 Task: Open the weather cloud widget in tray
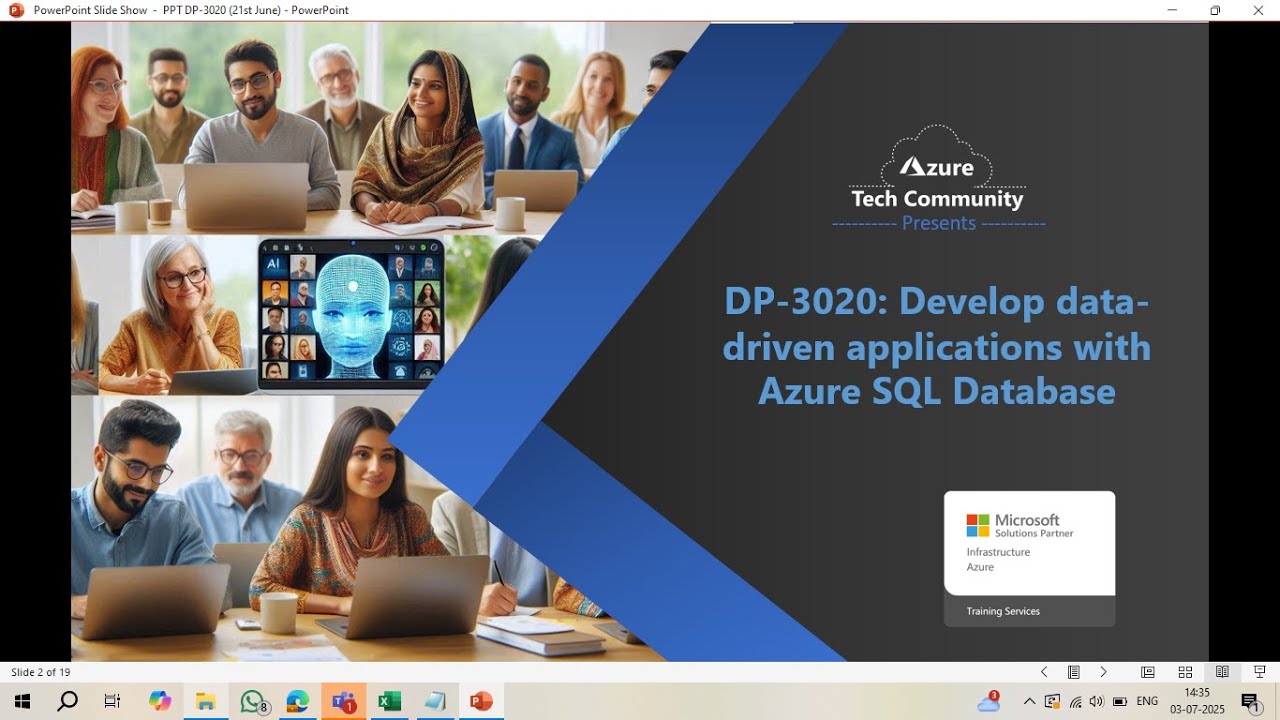(989, 701)
